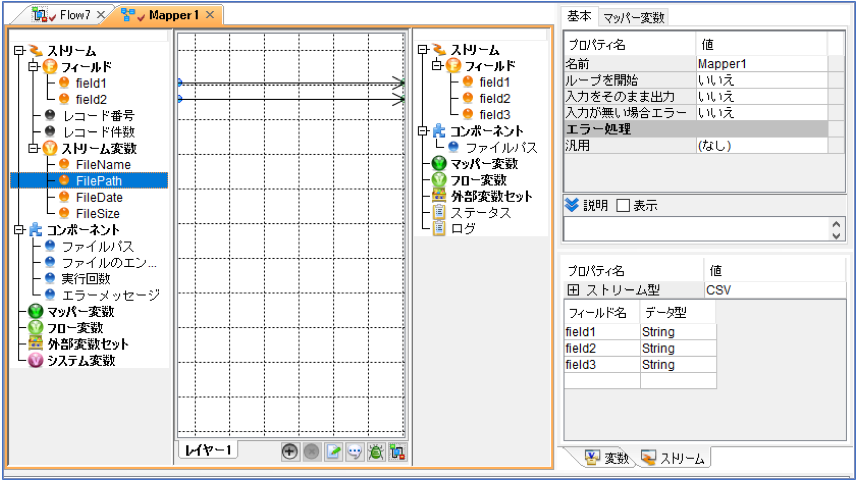Viewport: 857px width, 480px height.
Task: Select エラーメッセージ in input component
Action: tap(111, 295)
